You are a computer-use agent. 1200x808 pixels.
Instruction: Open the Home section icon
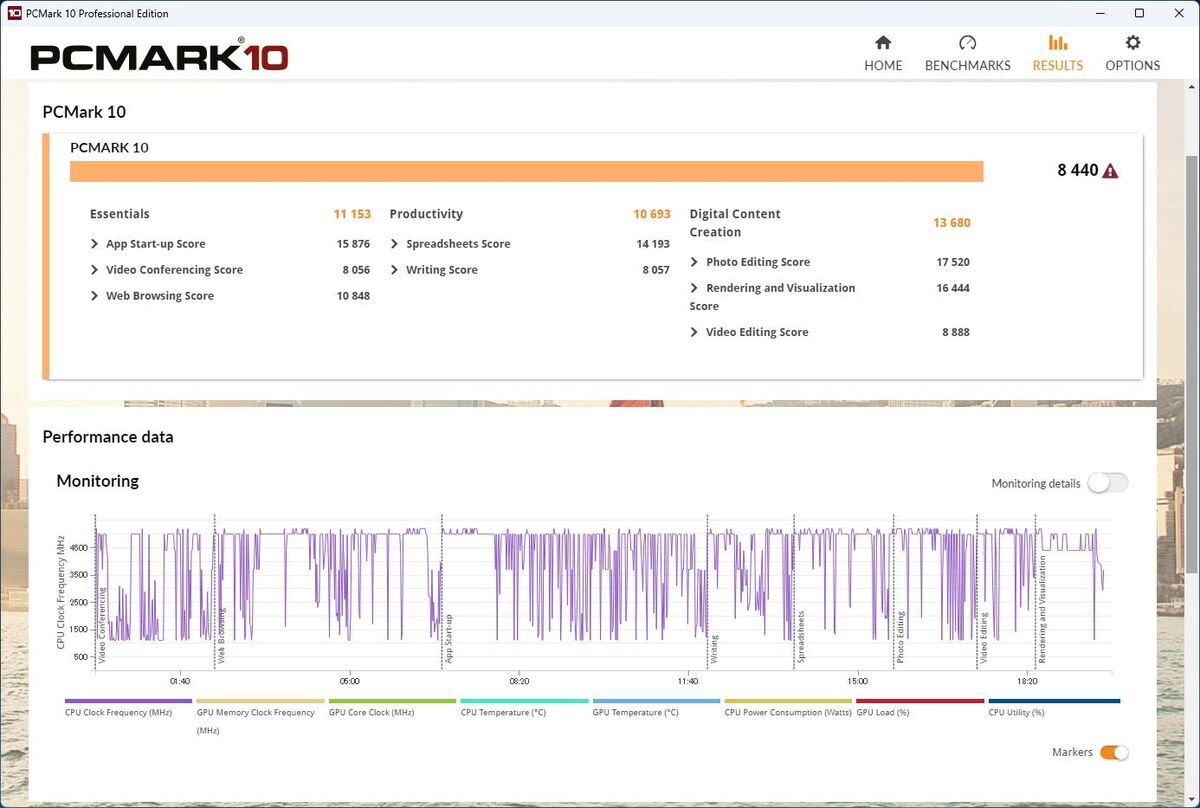coord(883,43)
